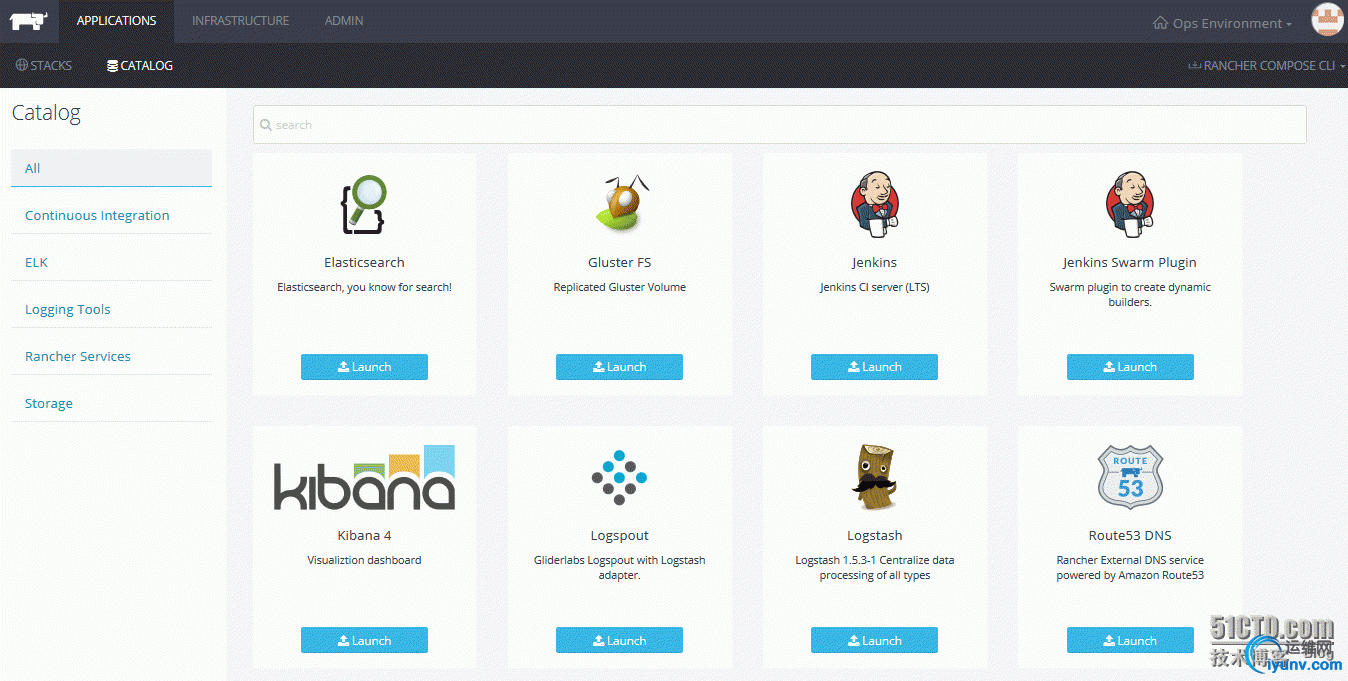Click the globe icon beside Stacks
This screenshot has height=681, width=1348.
[x=22, y=65]
